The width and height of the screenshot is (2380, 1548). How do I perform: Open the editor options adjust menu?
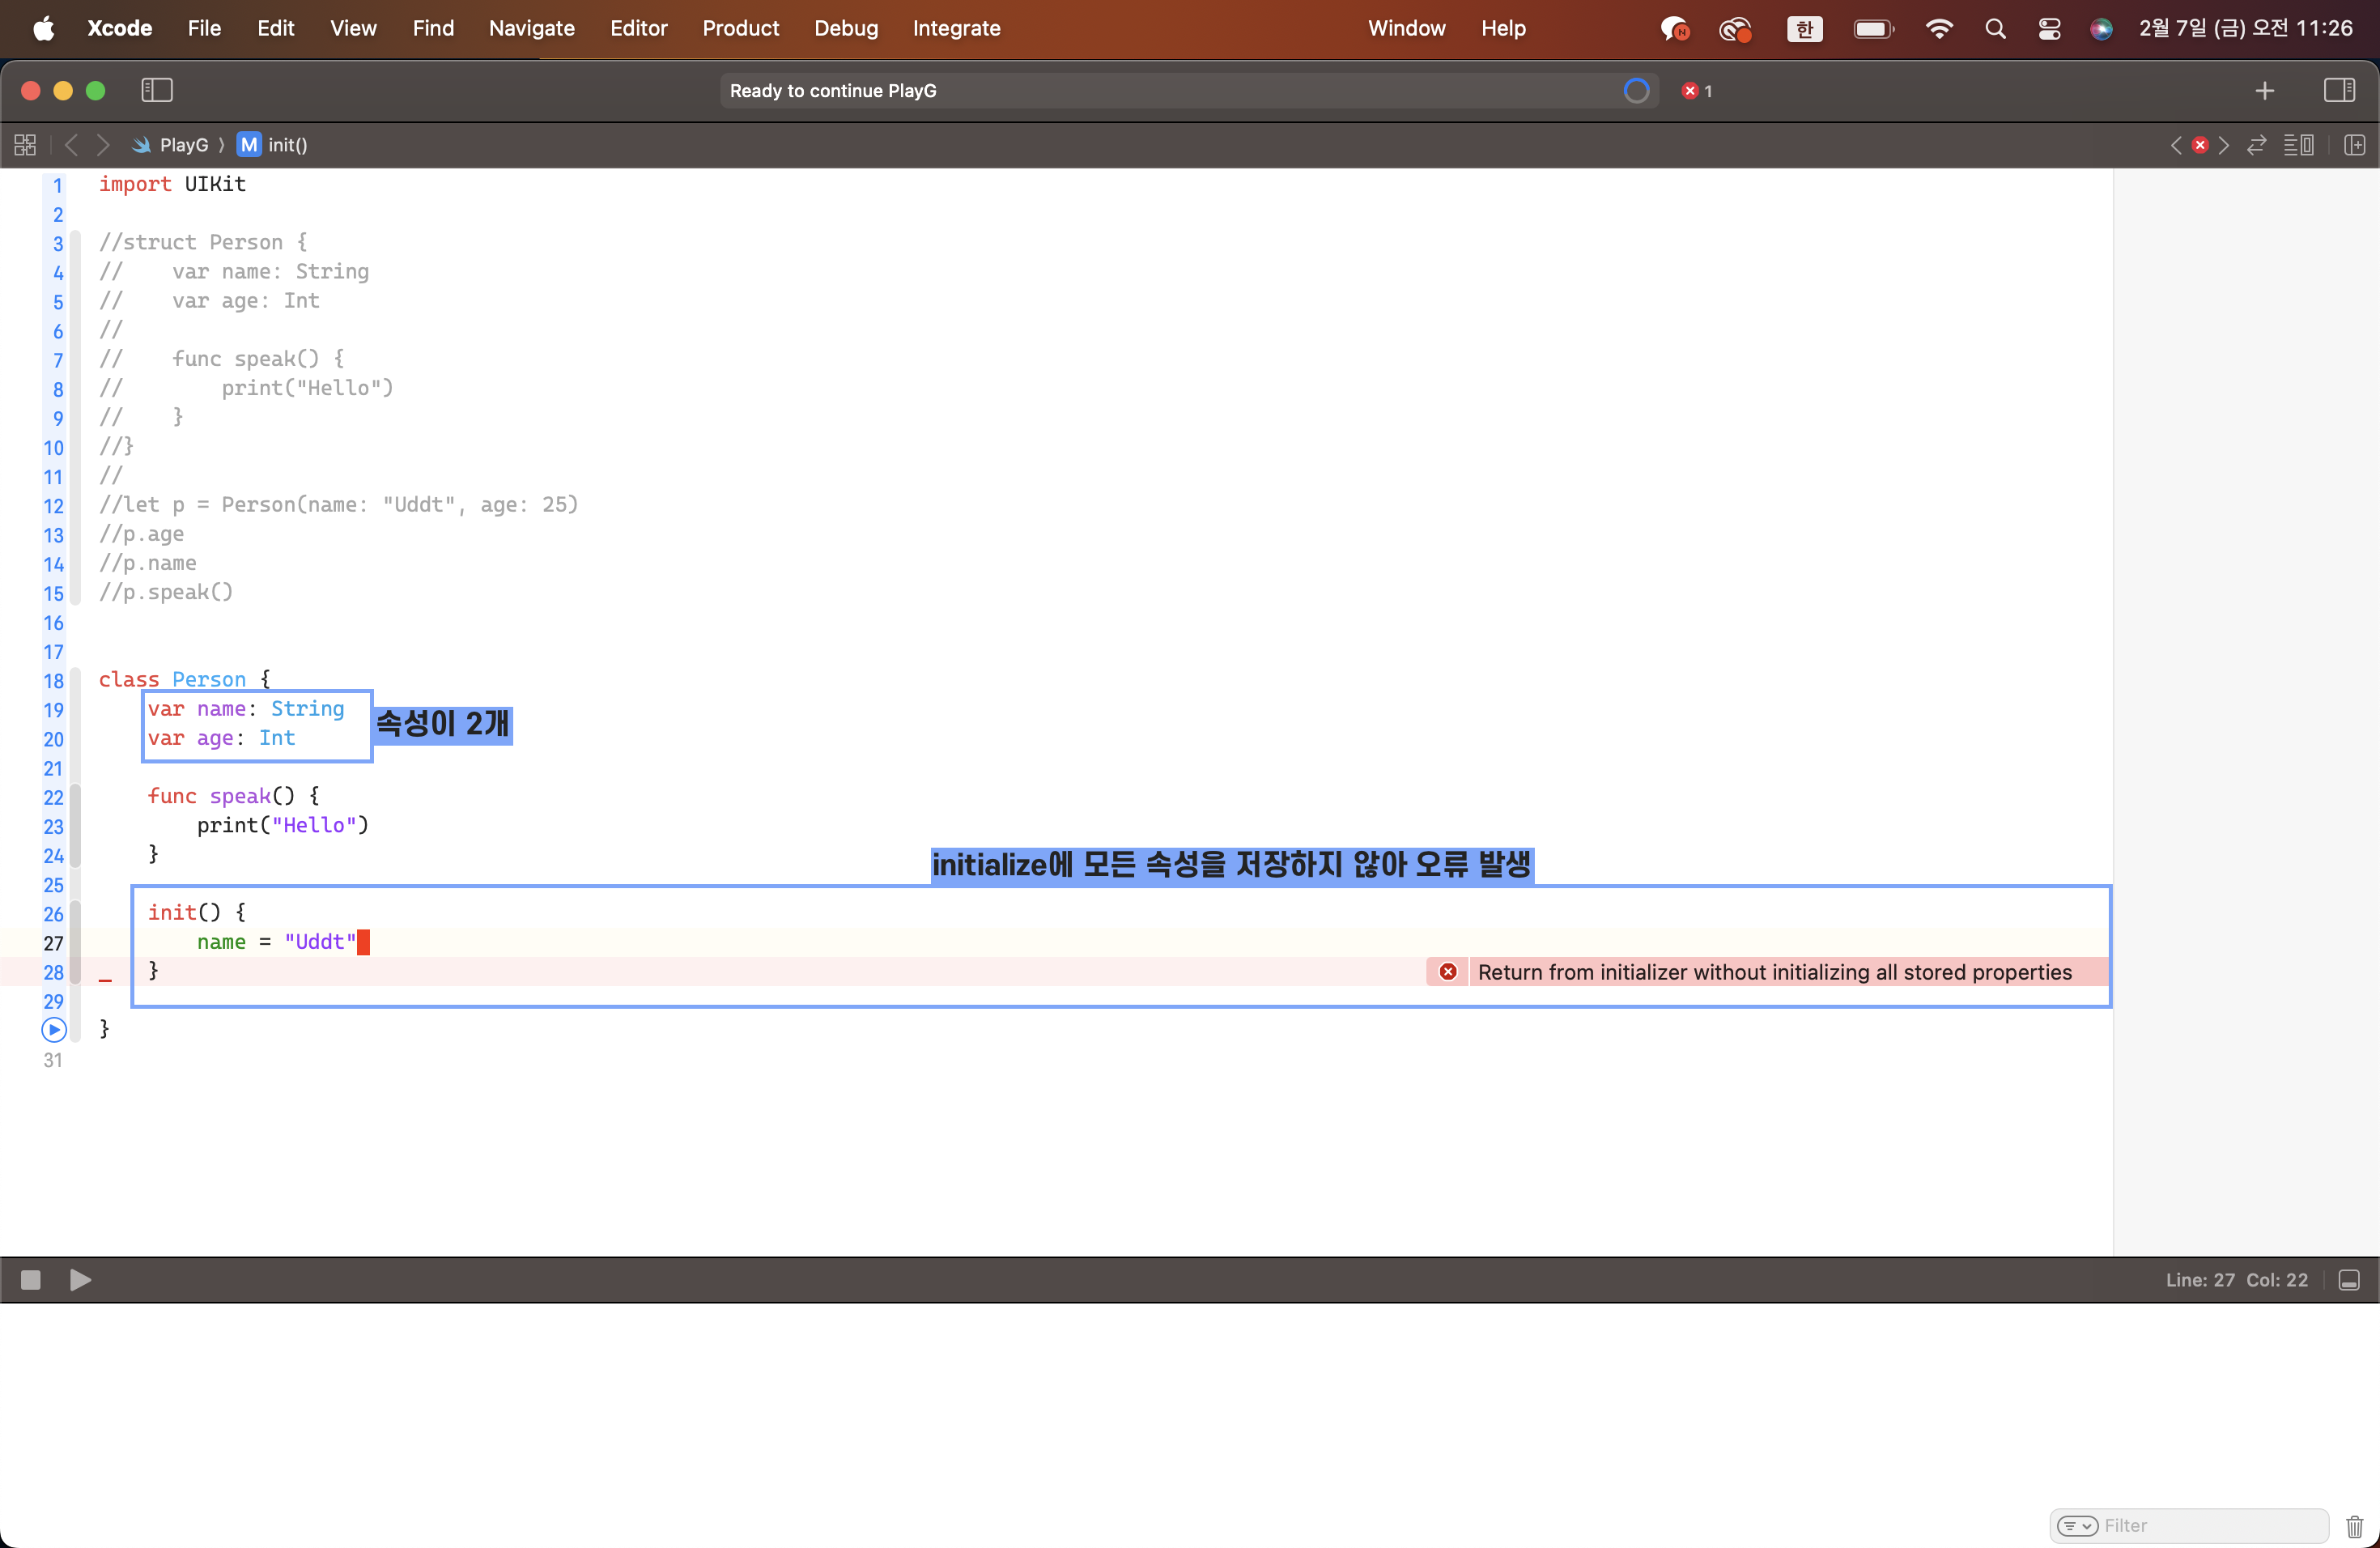pos(2298,145)
